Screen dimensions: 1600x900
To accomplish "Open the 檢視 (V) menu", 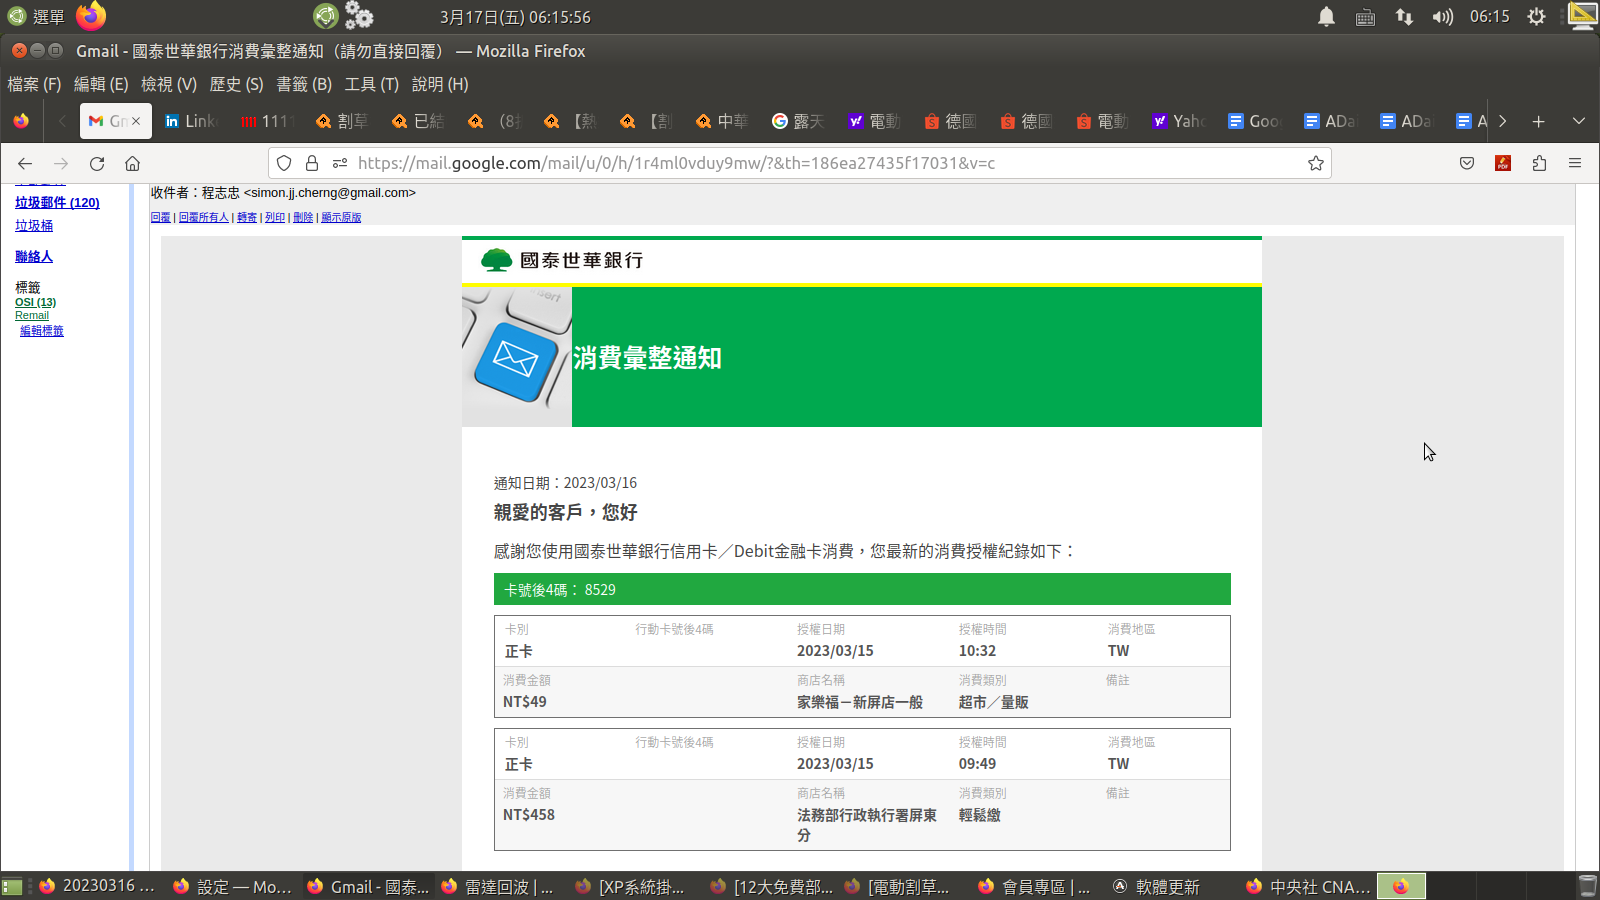I will pos(169,84).
